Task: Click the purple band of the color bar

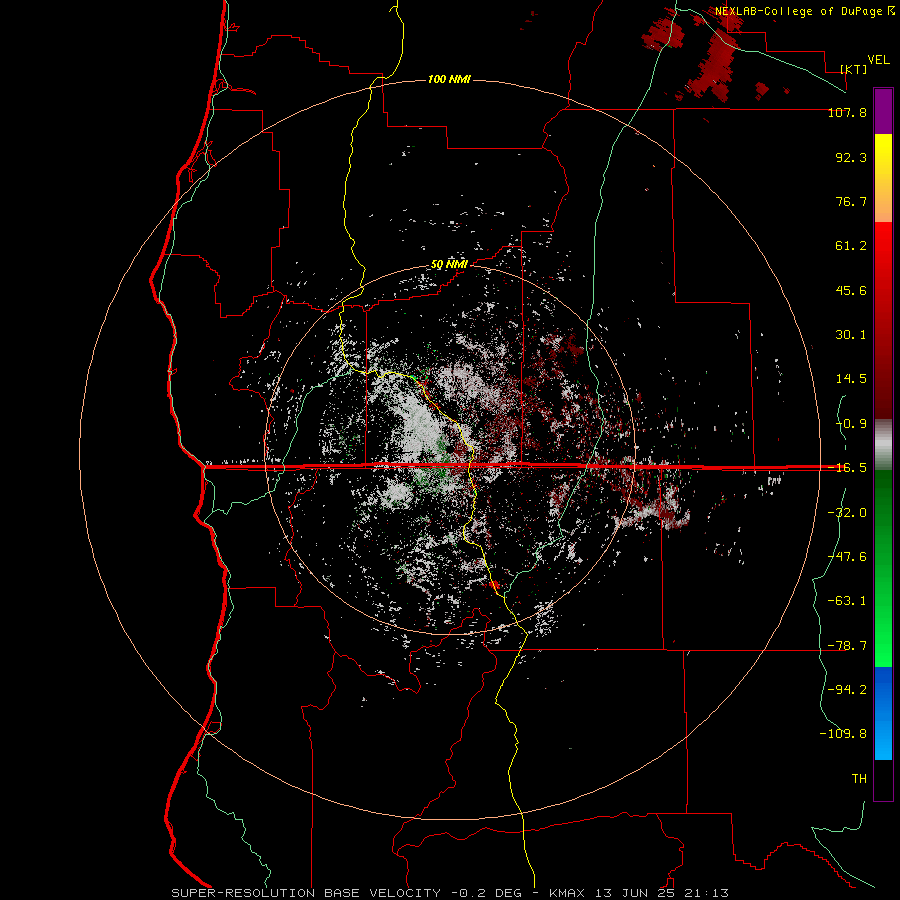Action: 883,111
